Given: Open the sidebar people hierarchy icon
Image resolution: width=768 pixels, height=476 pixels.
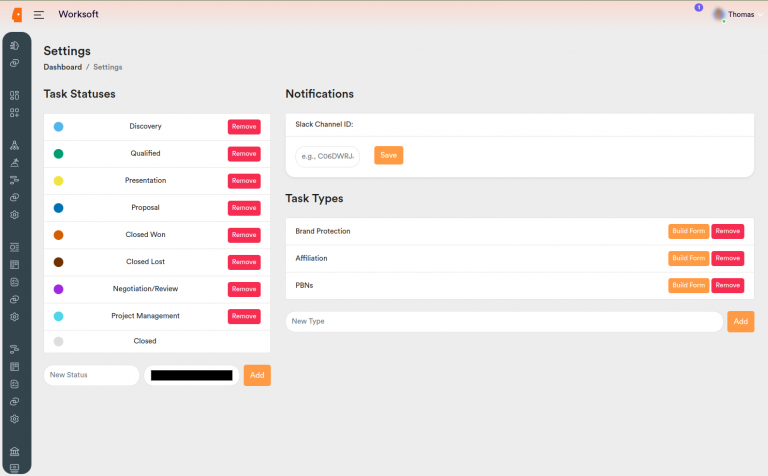Looking at the screenshot, I should (15, 145).
